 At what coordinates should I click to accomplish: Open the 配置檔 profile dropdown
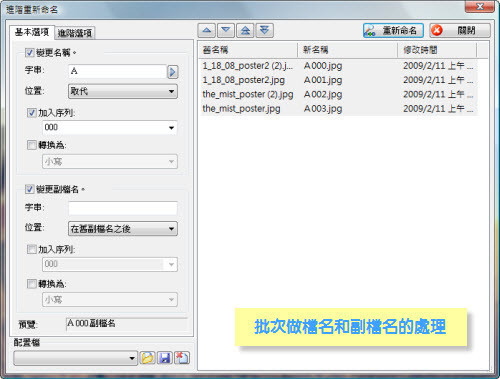[x=75, y=358]
